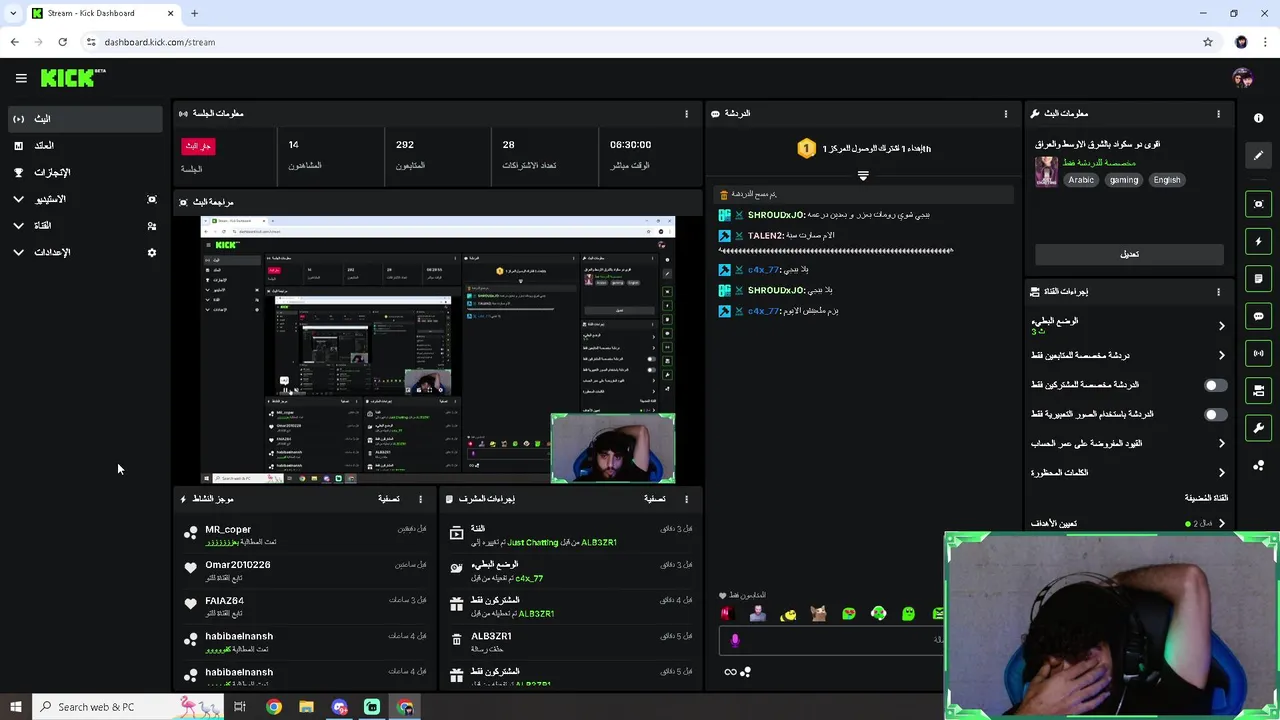Open the stream info panel three-dot menu
The height and width of the screenshot is (720, 1280).
point(1218,114)
